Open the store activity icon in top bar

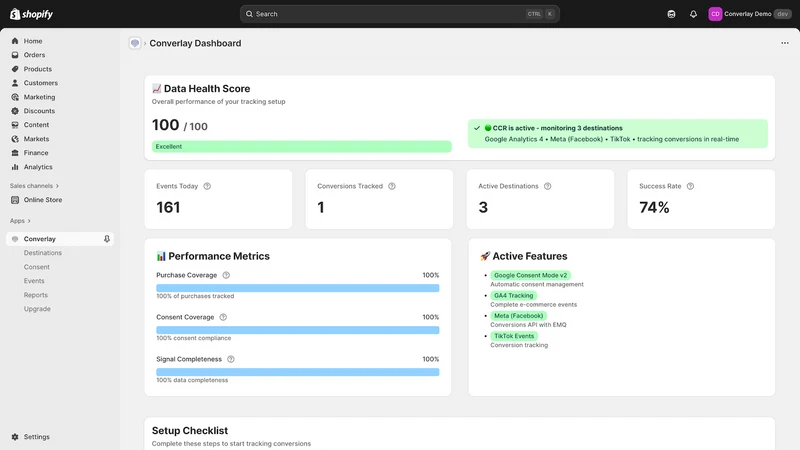(671, 14)
